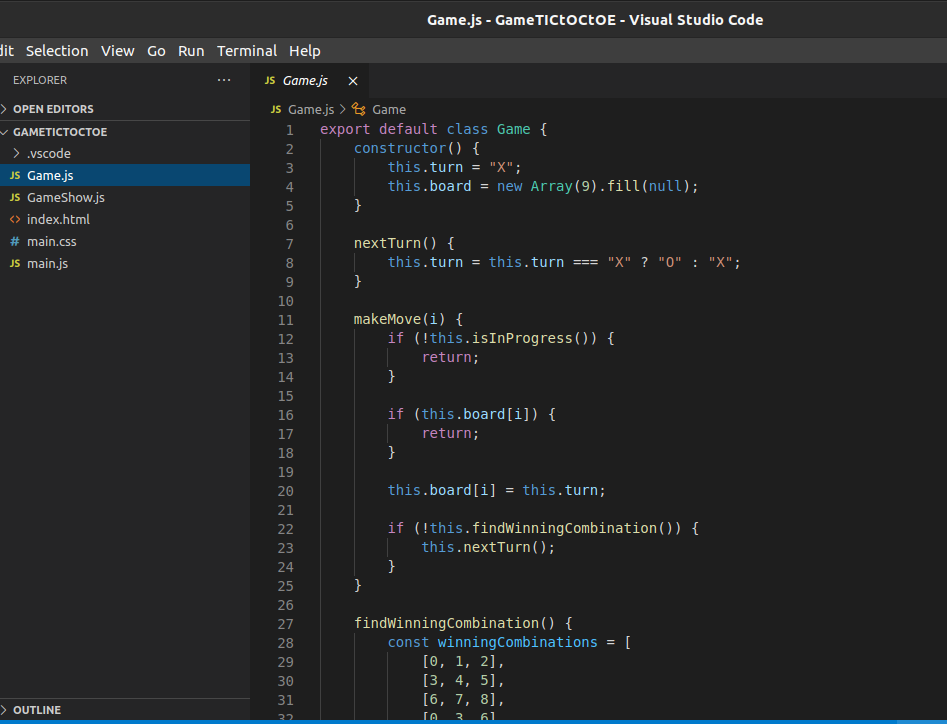The height and width of the screenshot is (724, 947).
Task: Open the View menu
Action: pyautogui.click(x=118, y=51)
